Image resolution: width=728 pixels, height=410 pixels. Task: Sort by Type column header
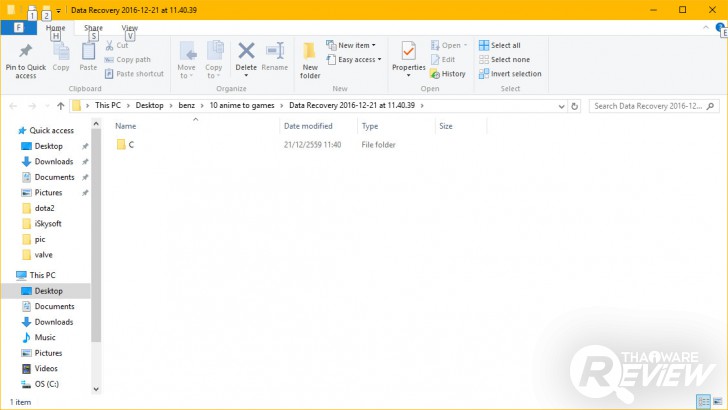coord(370,126)
